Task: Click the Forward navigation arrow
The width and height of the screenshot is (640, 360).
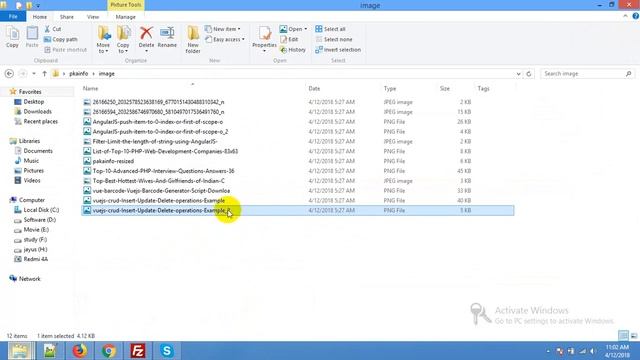Action: tap(23, 73)
